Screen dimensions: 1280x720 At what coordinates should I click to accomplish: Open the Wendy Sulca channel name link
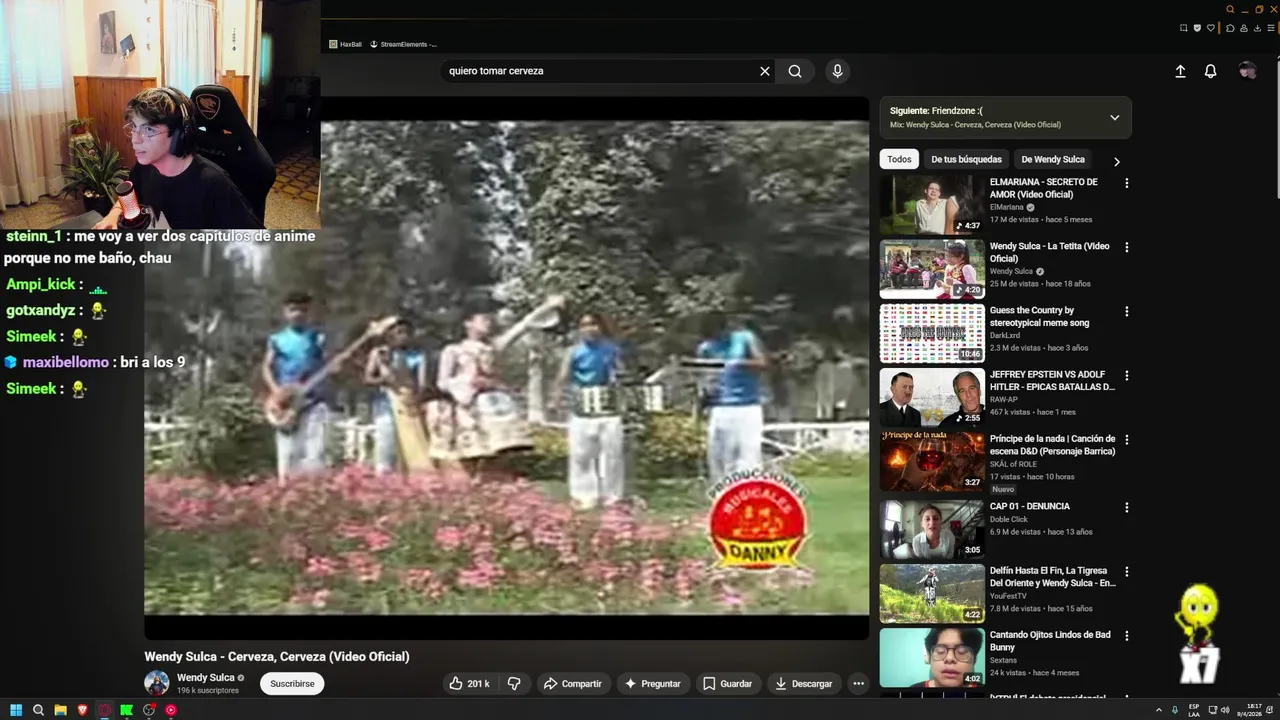point(206,677)
